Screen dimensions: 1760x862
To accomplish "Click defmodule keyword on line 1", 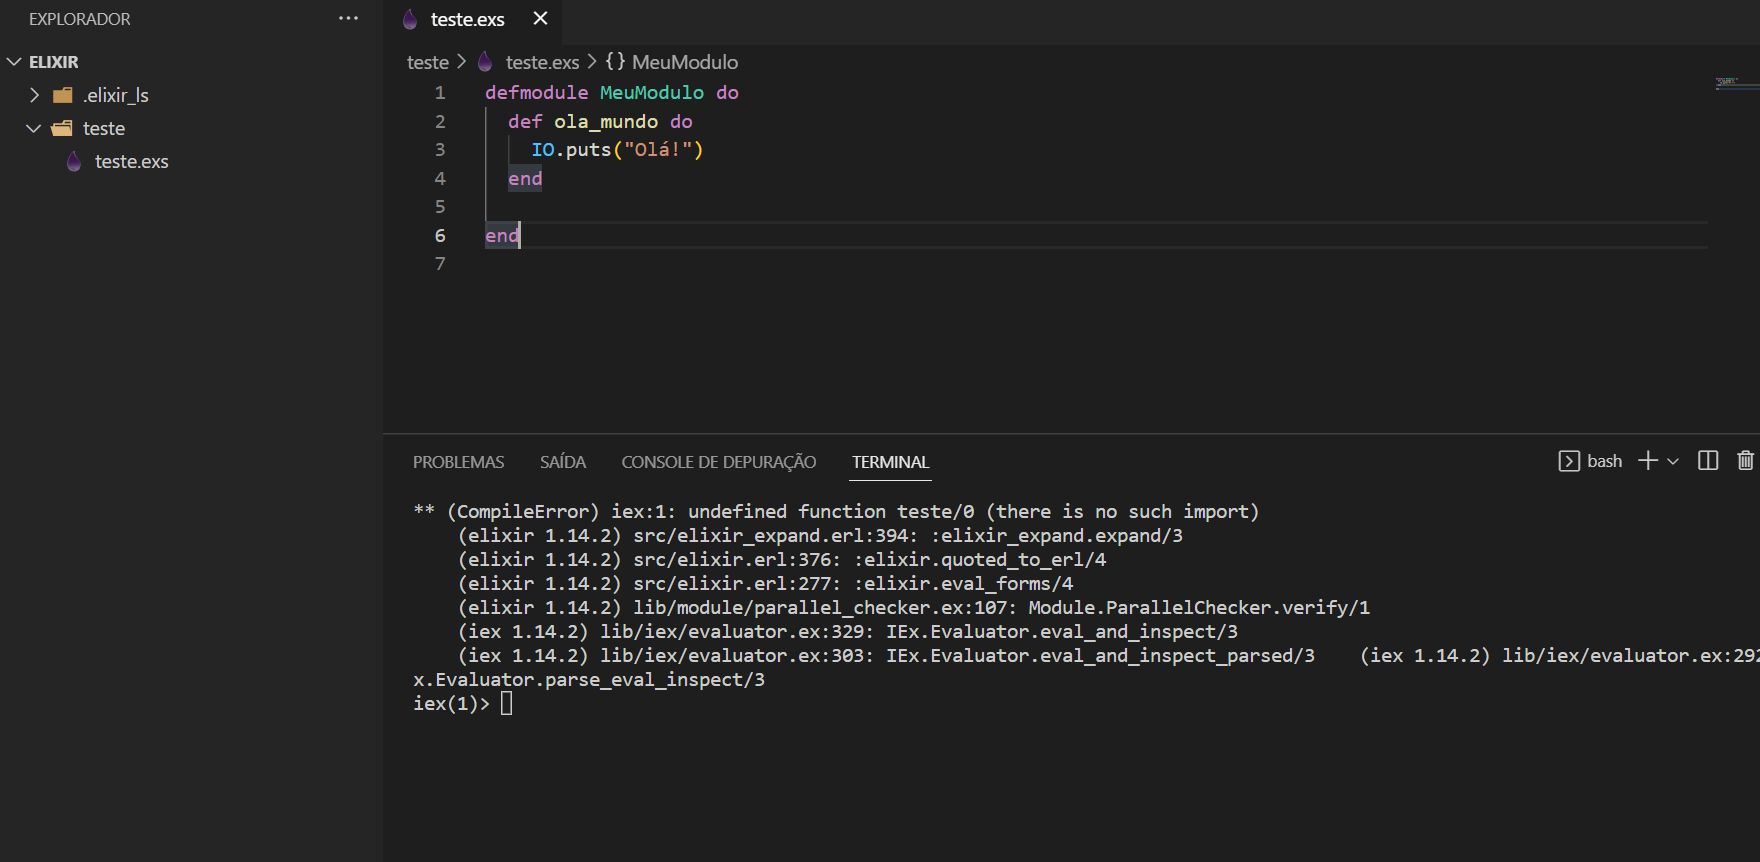I will (537, 92).
